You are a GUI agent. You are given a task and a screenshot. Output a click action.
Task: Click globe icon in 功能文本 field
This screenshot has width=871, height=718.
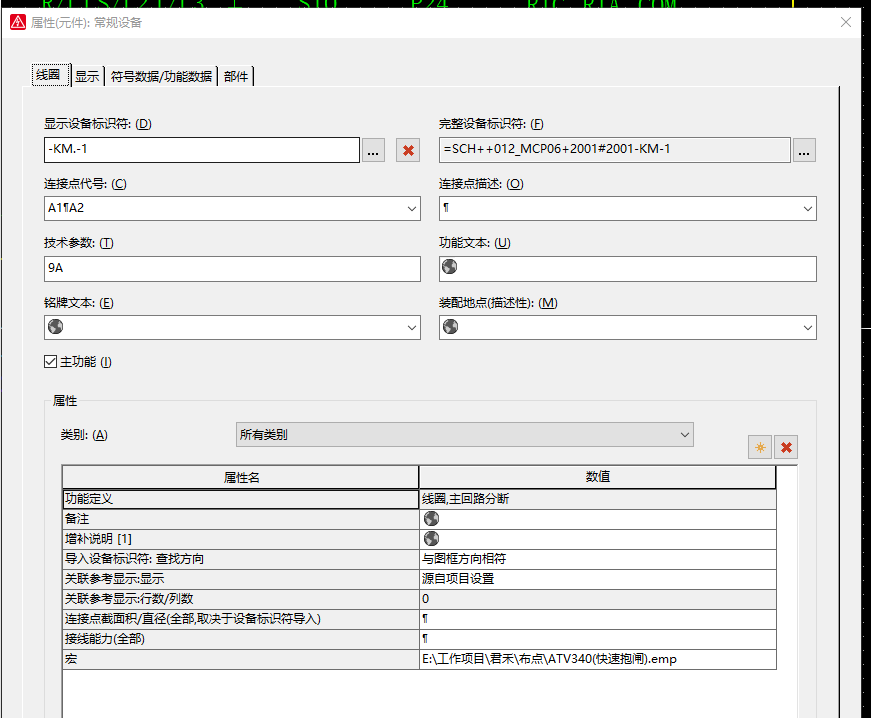click(450, 268)
